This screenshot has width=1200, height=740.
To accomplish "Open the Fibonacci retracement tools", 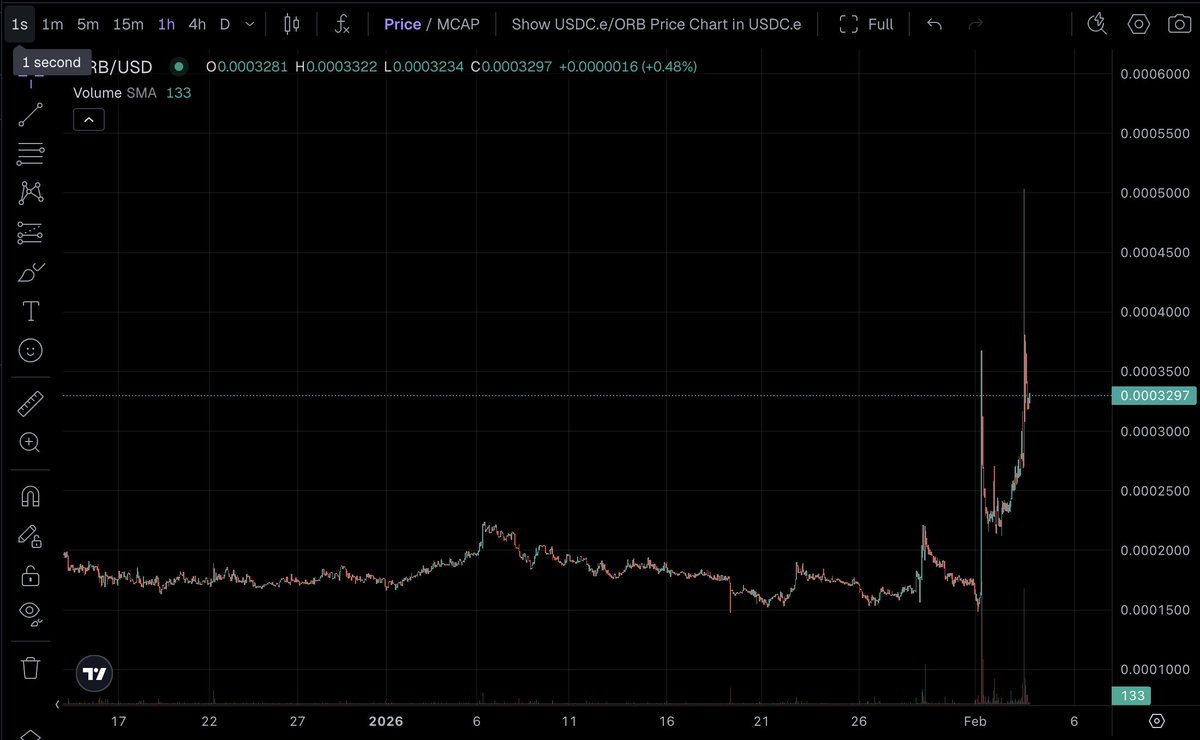I will click(31, 154).
